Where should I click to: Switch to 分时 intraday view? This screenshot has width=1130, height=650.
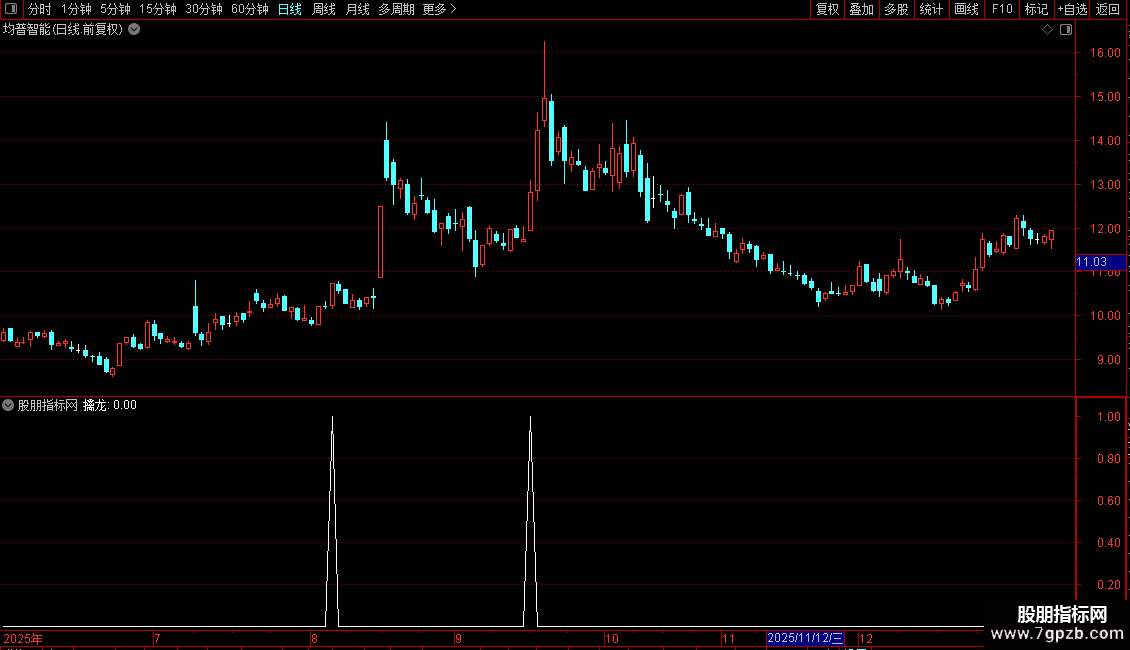point(40,9)
